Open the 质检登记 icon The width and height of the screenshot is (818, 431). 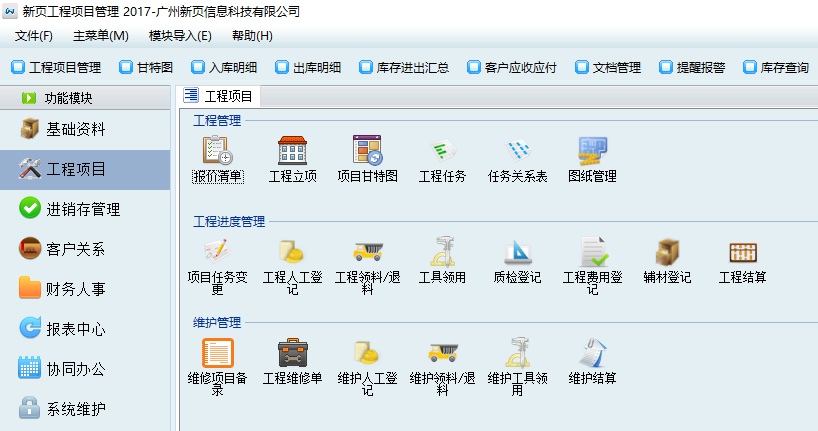pyautogui.click(x=518, y=252)
